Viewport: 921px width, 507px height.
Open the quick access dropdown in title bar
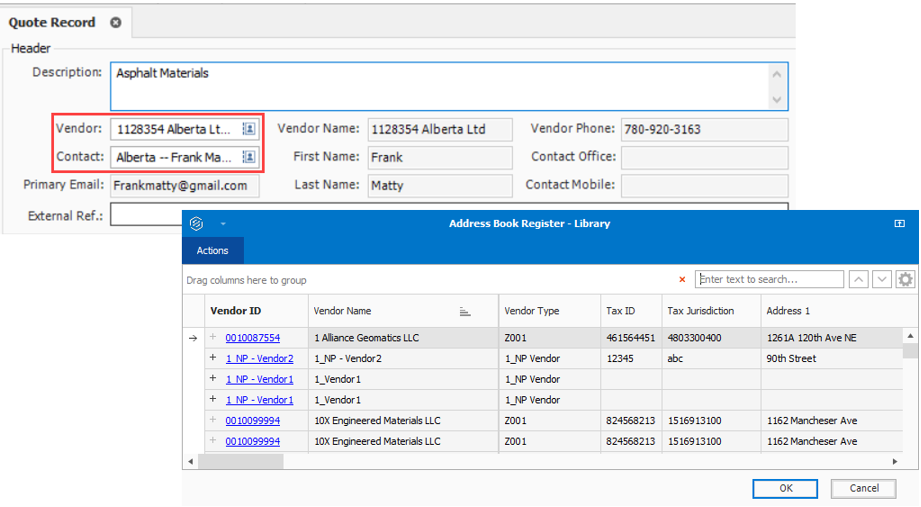tap(223, 224)
